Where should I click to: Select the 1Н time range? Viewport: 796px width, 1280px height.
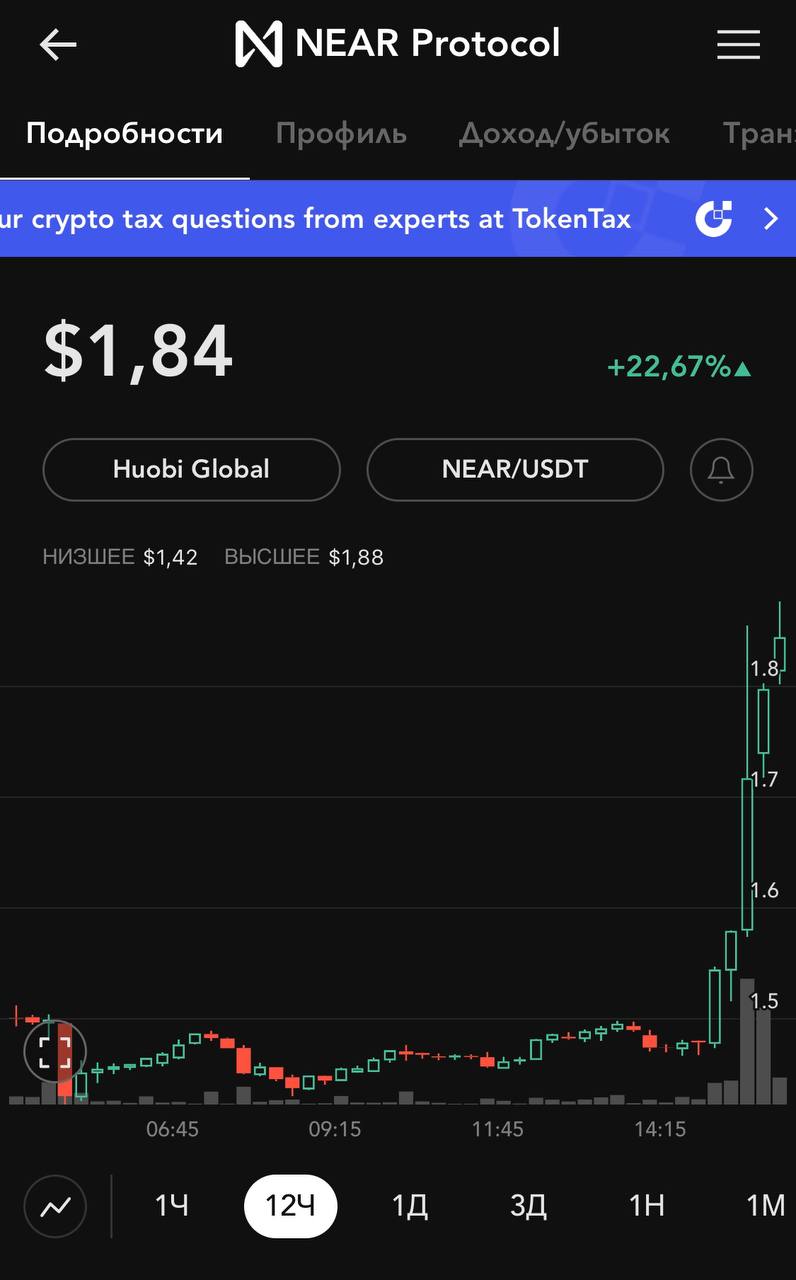[x=647, y=1206]
